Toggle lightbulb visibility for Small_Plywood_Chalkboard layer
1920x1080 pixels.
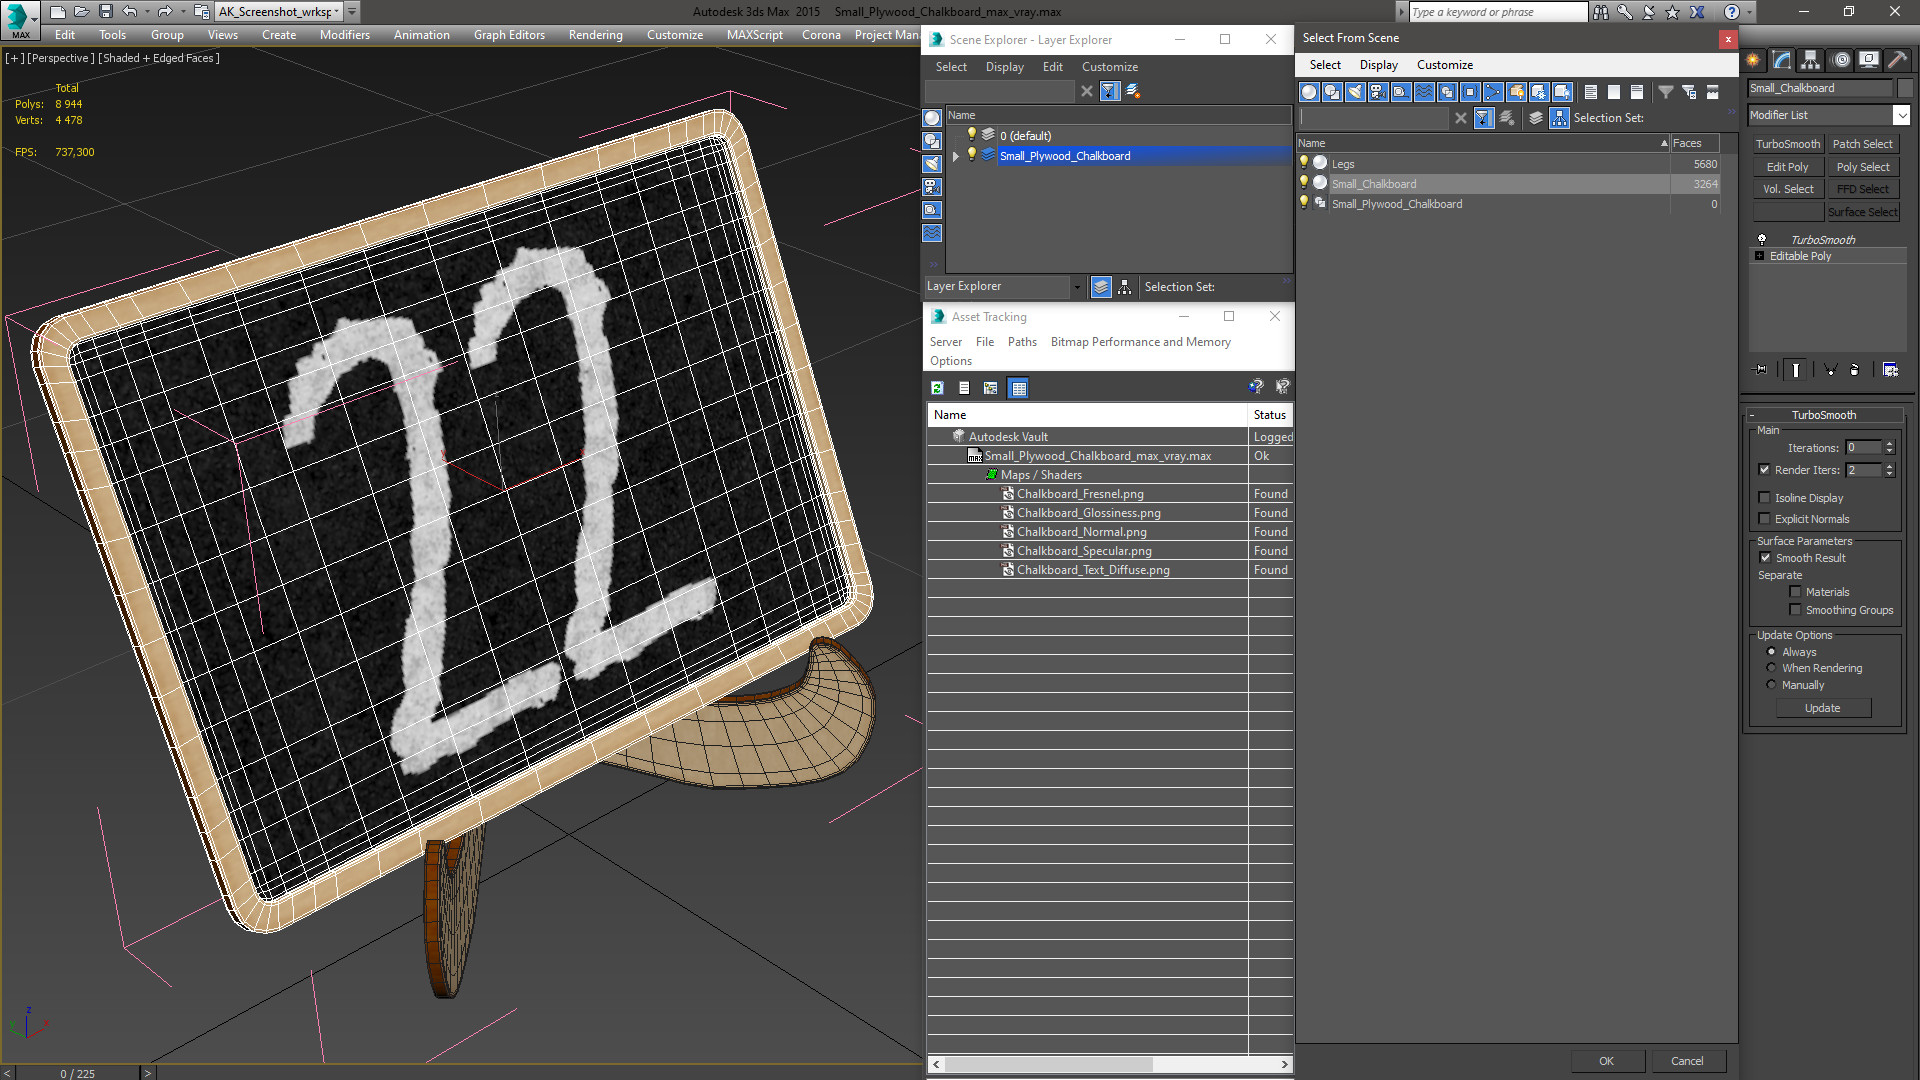click(971, 155)
